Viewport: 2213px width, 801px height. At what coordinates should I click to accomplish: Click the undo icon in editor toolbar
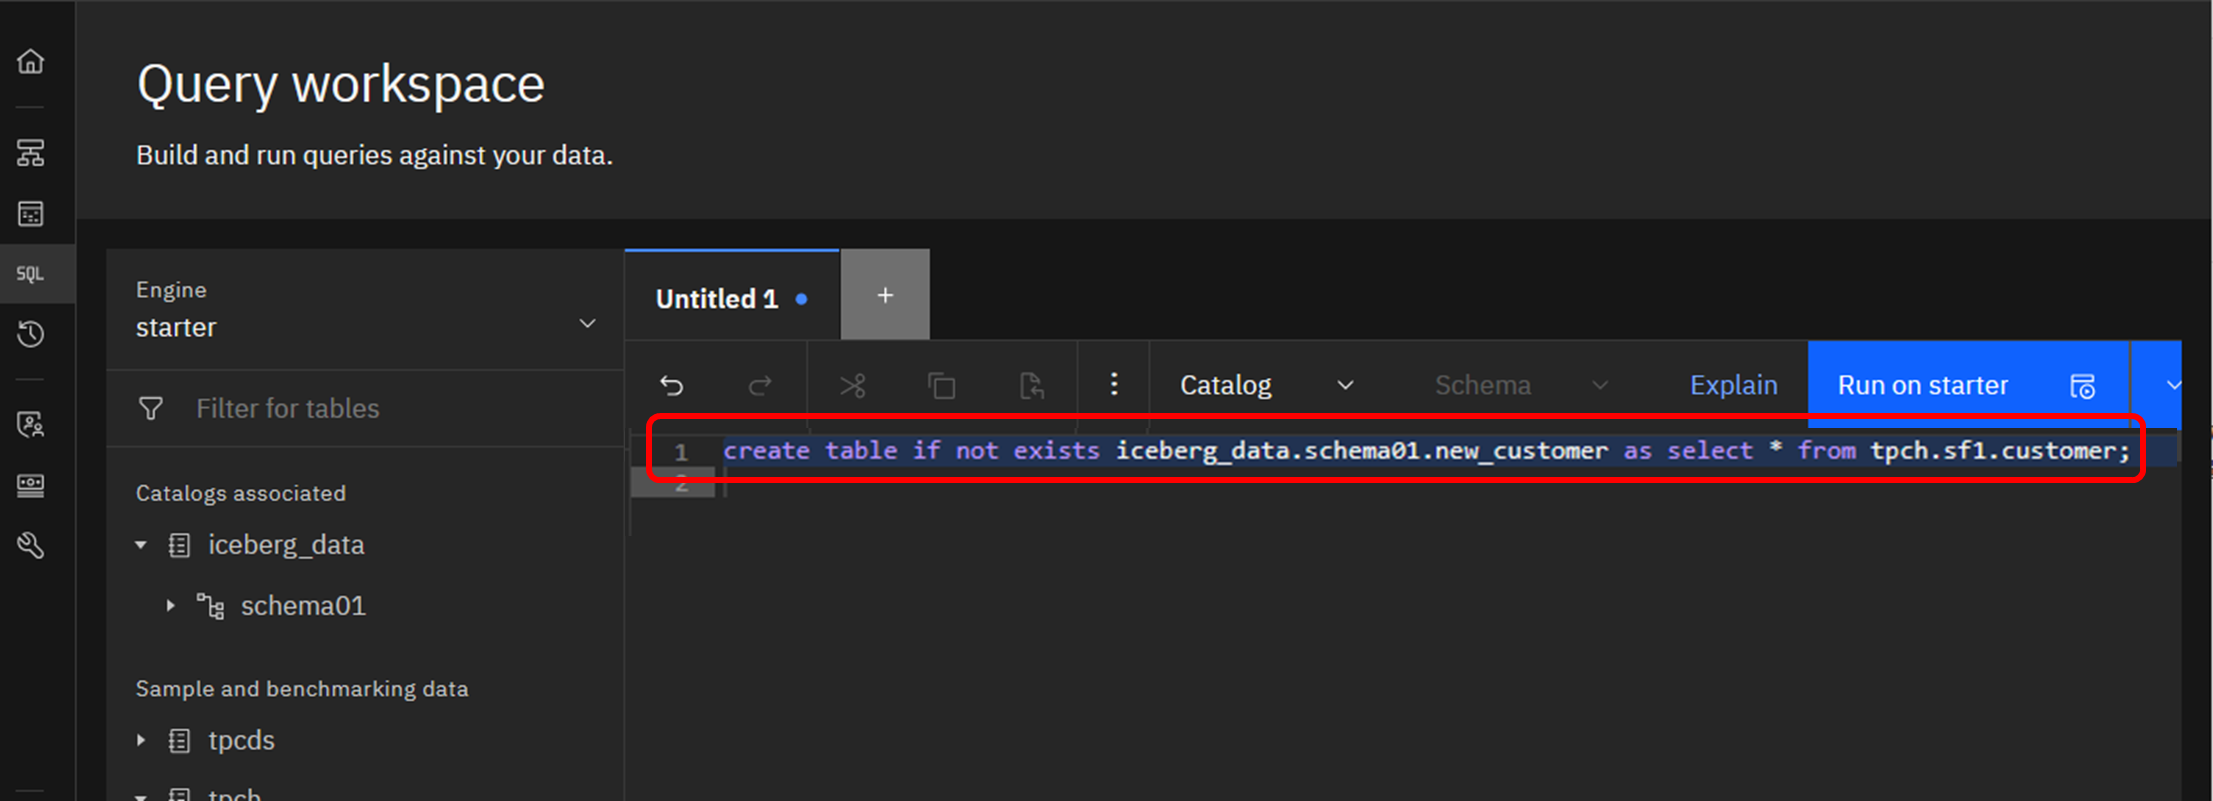coord(672,386)
